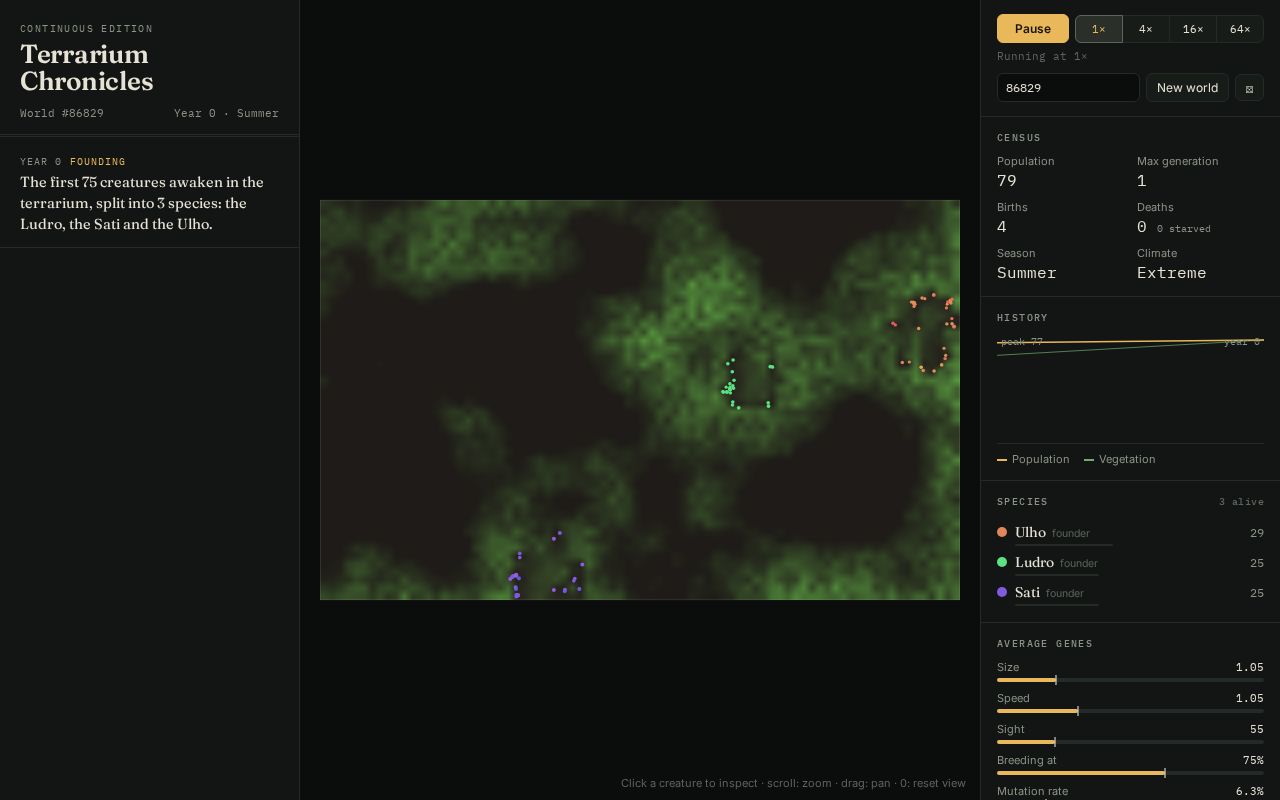This screenshot has width=1280, height=800.
Task: Click the random seed dice icon
Action: point(1249,88)
